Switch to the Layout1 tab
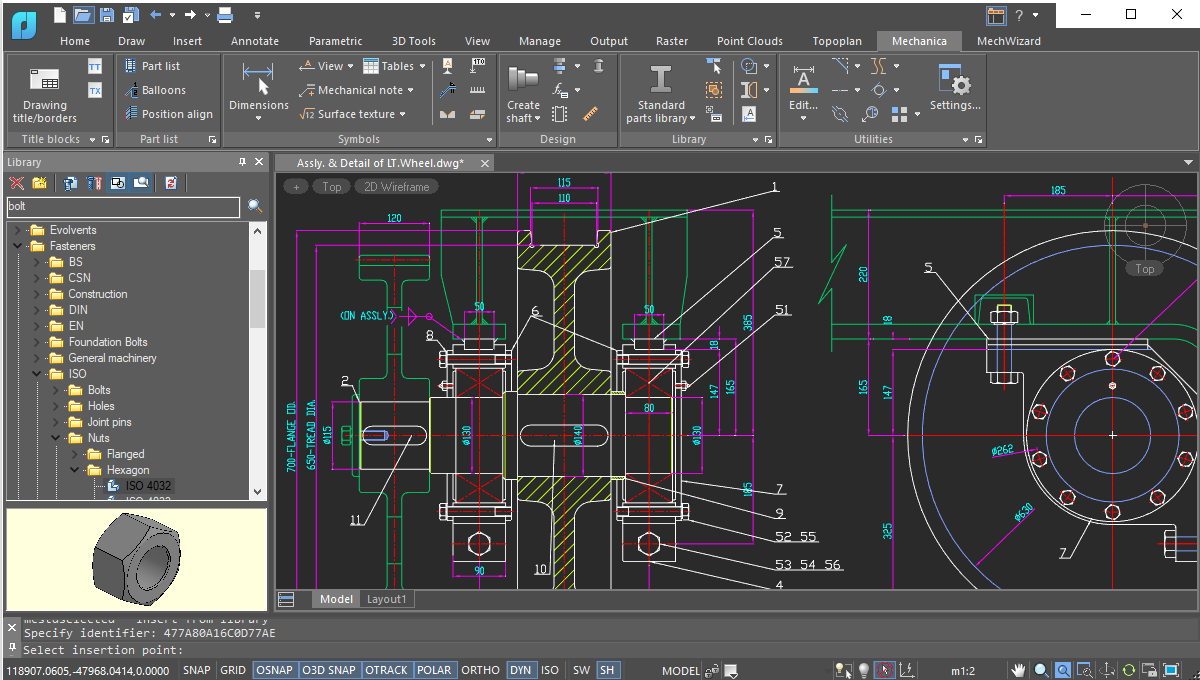The height and width of the screenshot is (680, 1200). pyautogui.click(x=387, y=598)
